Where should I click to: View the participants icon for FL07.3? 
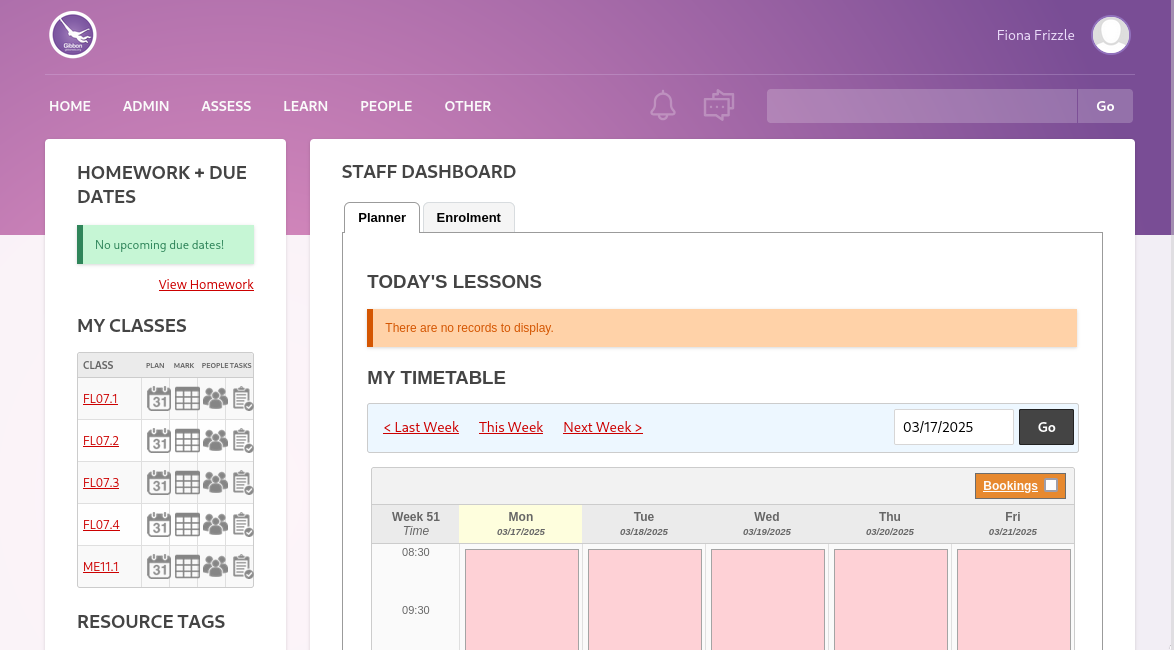pos(214,482)
